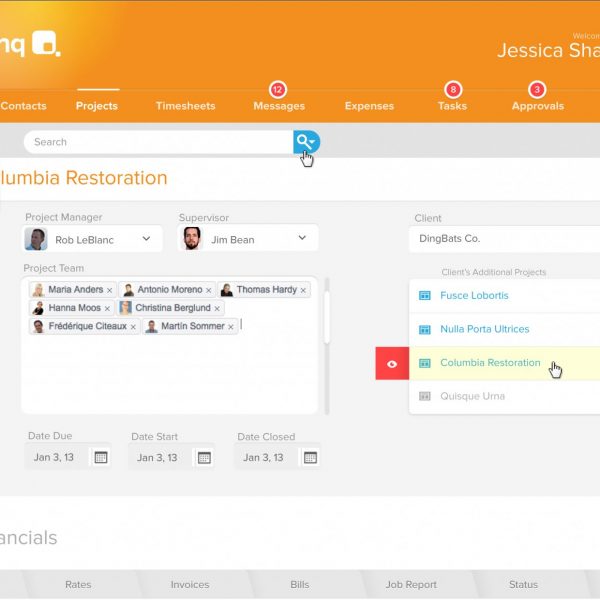Expand the Project Manager dropdown
This screenshot has width=600, height=600.
146,239
